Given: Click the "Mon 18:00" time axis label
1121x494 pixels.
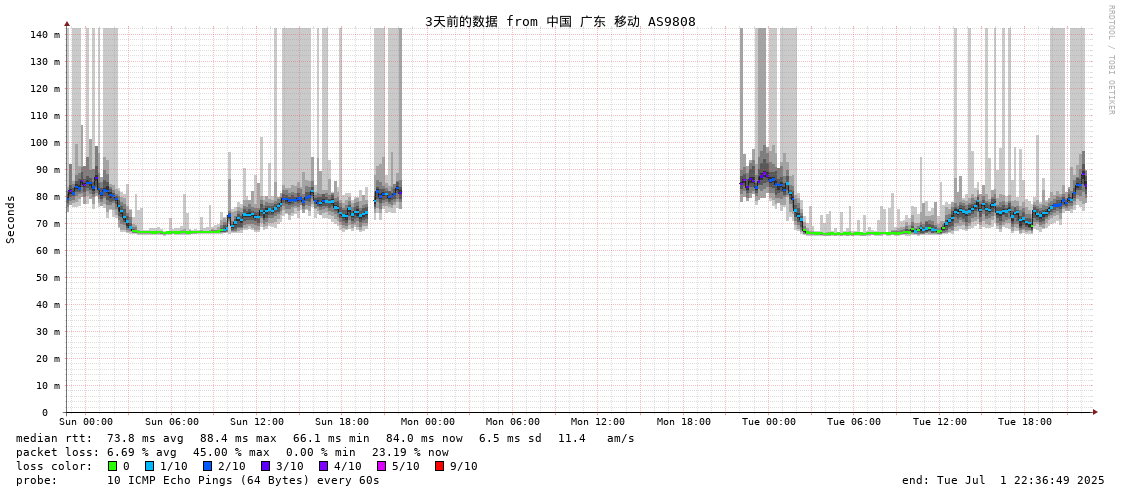Looking at the screenshot, I should pos(683,422).
